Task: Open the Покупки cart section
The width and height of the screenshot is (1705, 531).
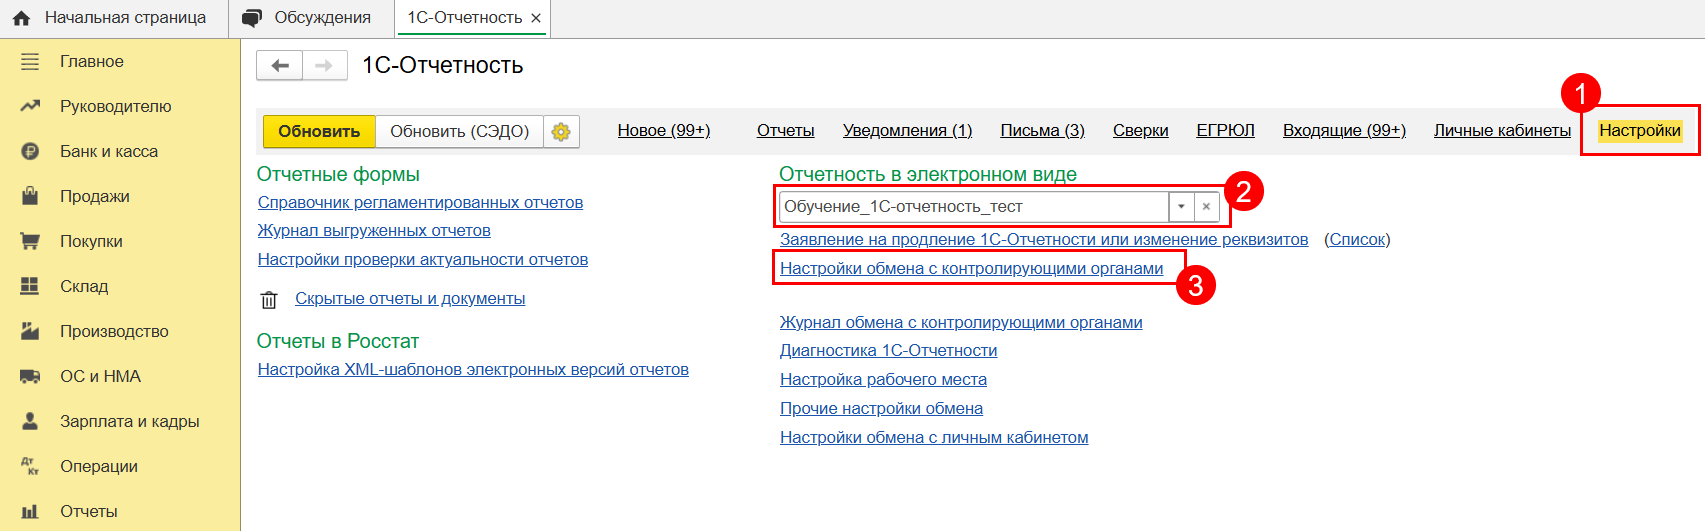Action: pyautogui.click(x=90, y=242)
